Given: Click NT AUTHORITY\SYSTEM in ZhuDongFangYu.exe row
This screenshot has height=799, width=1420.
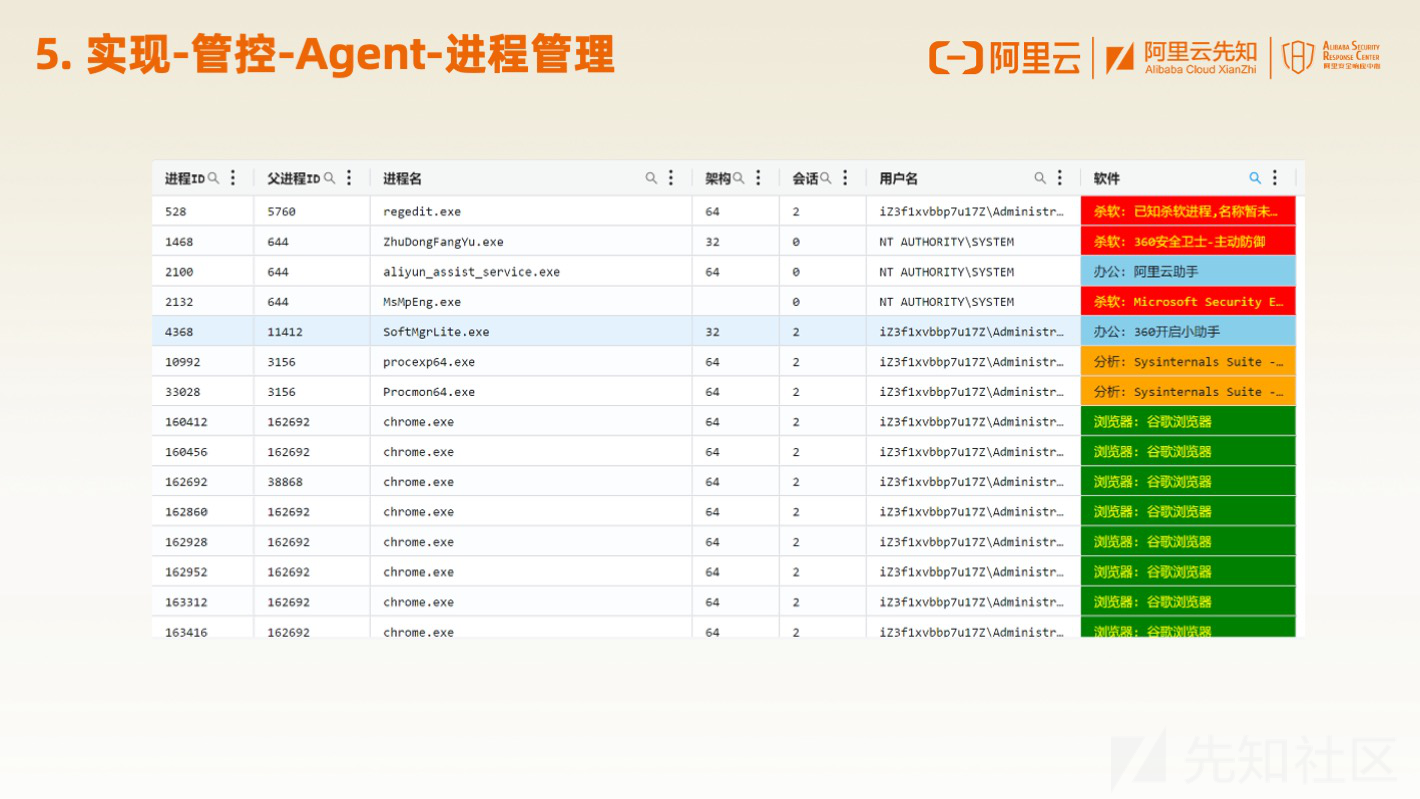Looking at the screenshot, I should click(x=947, y=242).
